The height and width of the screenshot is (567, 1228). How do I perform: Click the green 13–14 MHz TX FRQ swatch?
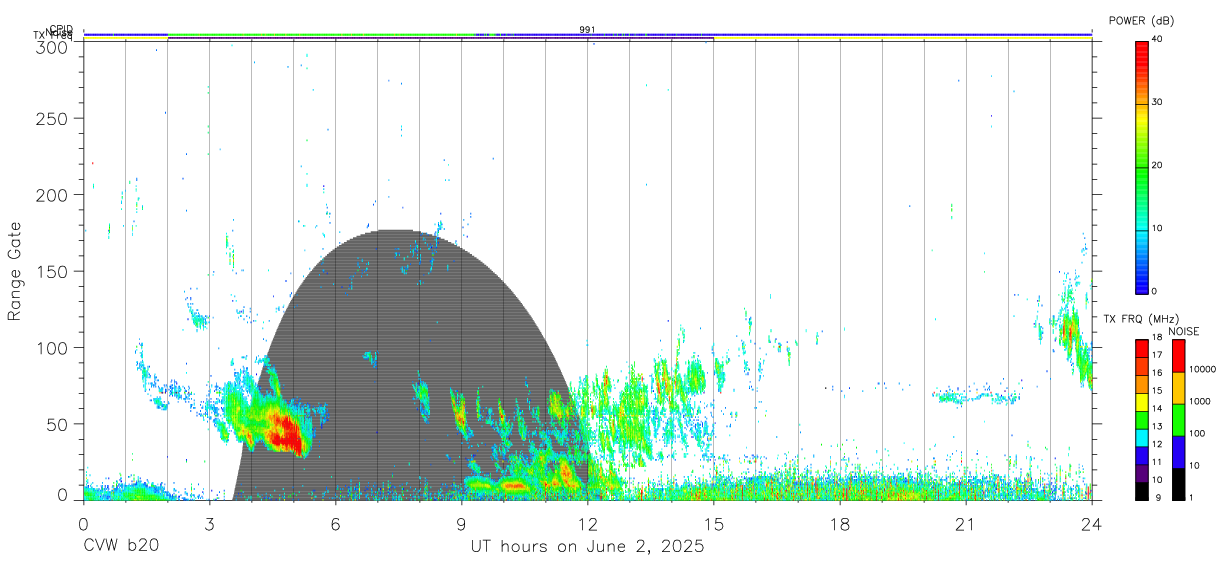click(1142, 418)
